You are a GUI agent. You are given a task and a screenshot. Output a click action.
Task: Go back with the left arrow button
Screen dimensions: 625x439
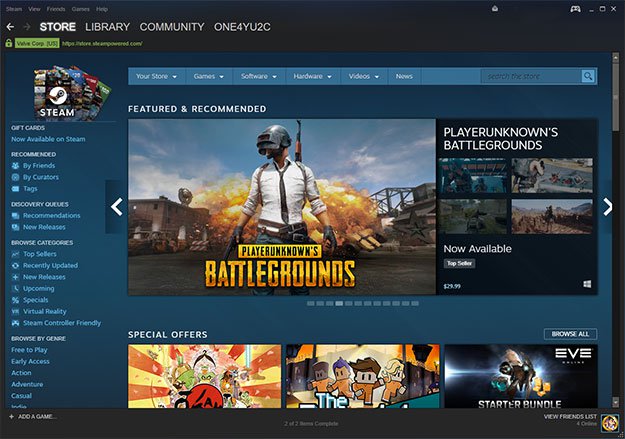(x=10, y=27)
